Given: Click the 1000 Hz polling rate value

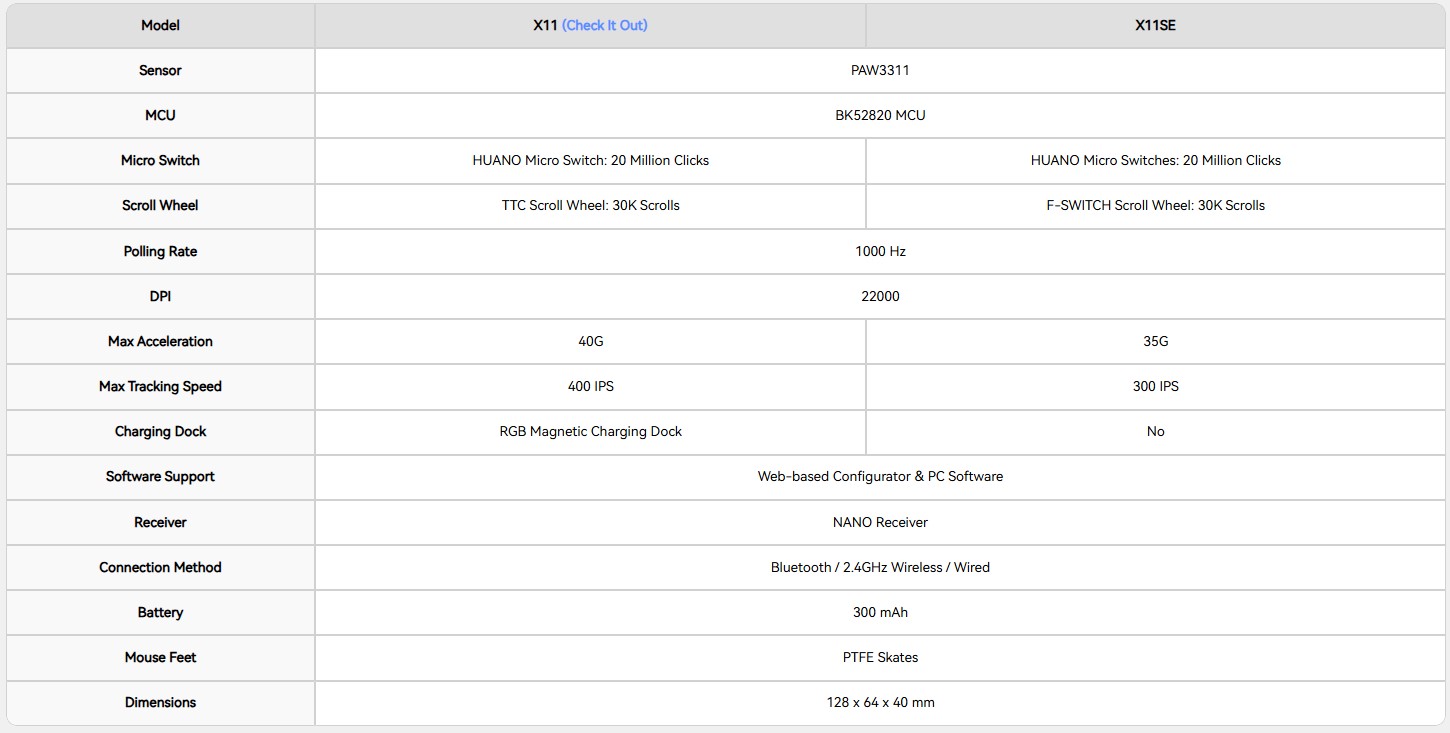Looking at the screenshot, I should [x=880, y=251].
